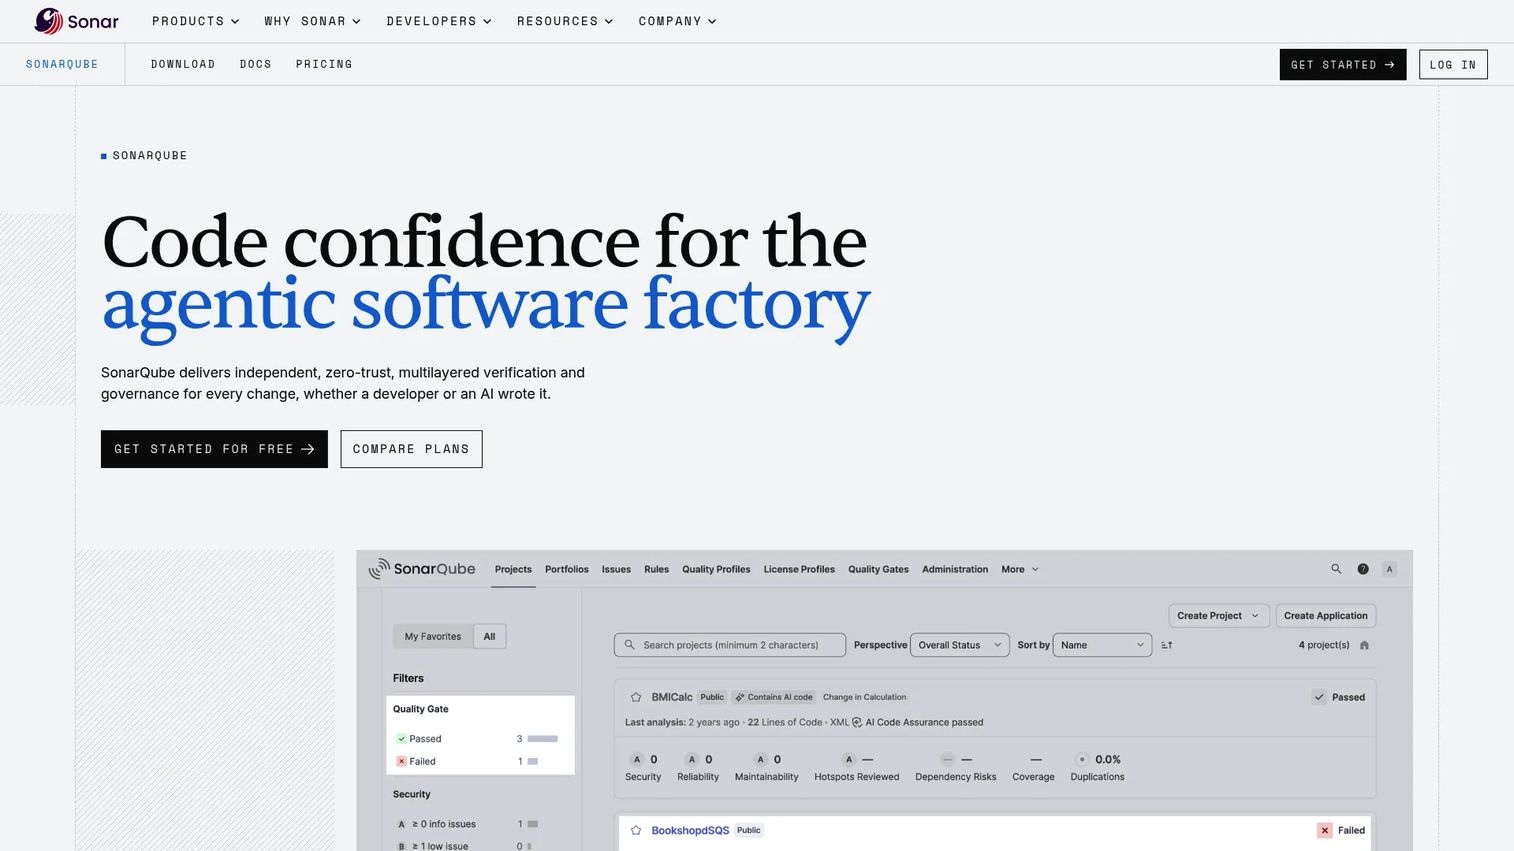
Task: Open the Issues tab in SonarQube
Action: (616, 569)
